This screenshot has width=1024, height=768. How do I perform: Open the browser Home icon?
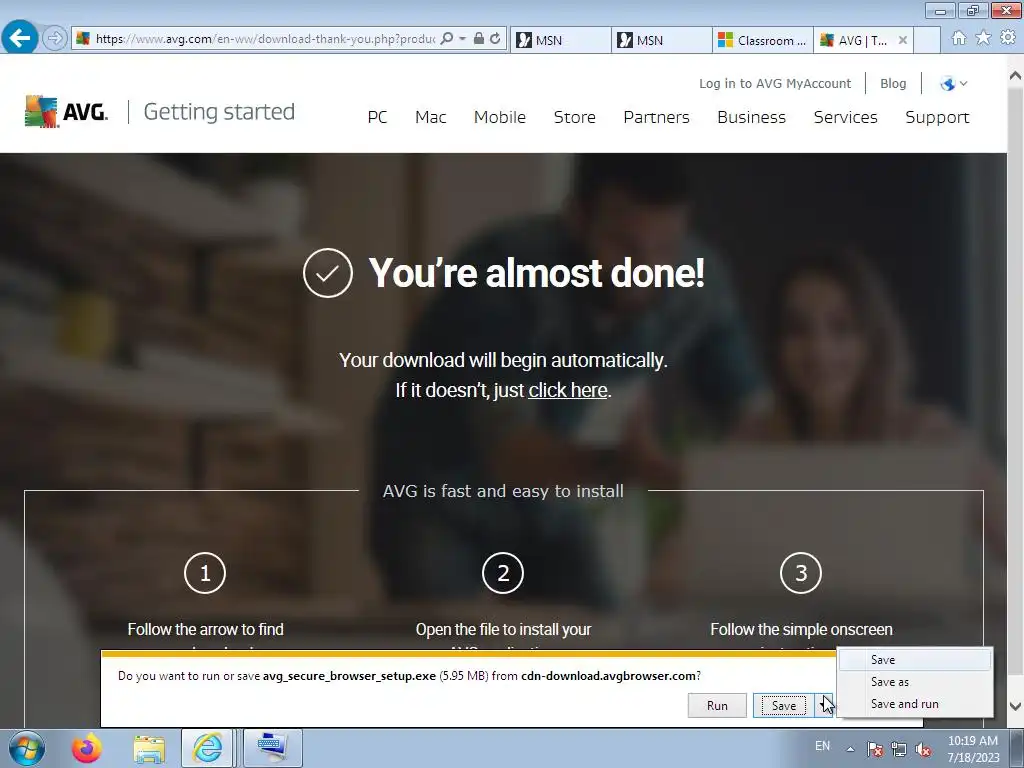(x=959, y=38)
